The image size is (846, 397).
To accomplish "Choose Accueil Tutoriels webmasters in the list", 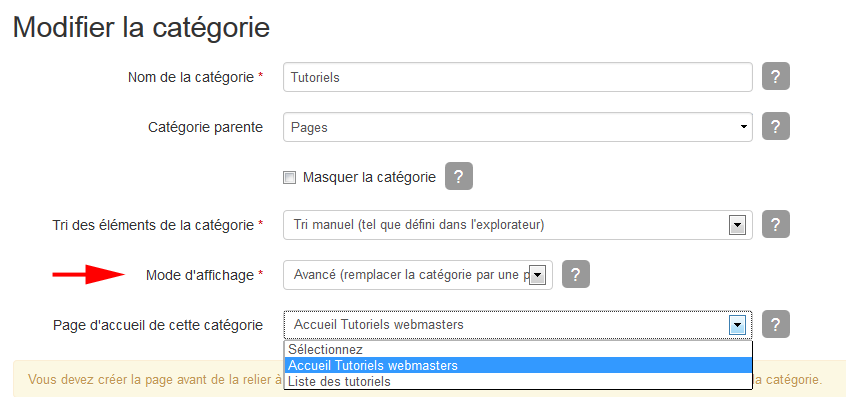I will [x=517, y=365].
